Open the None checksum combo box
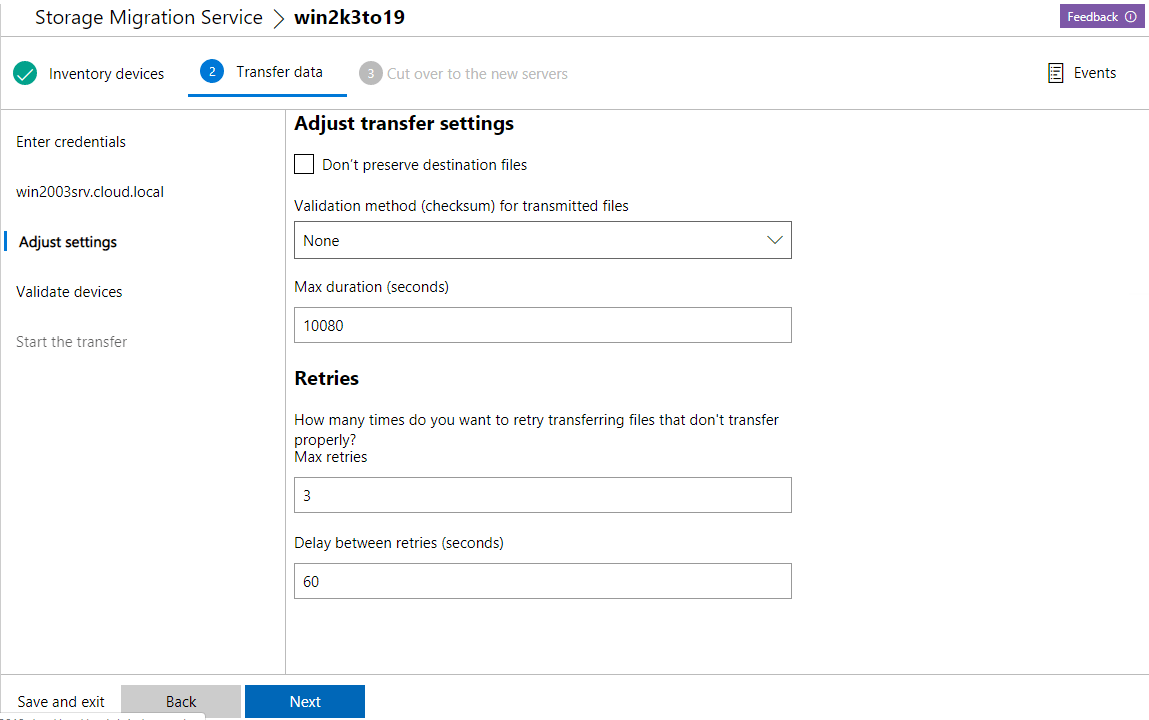This screenshot has width=1149, height=720. (530, 240)
